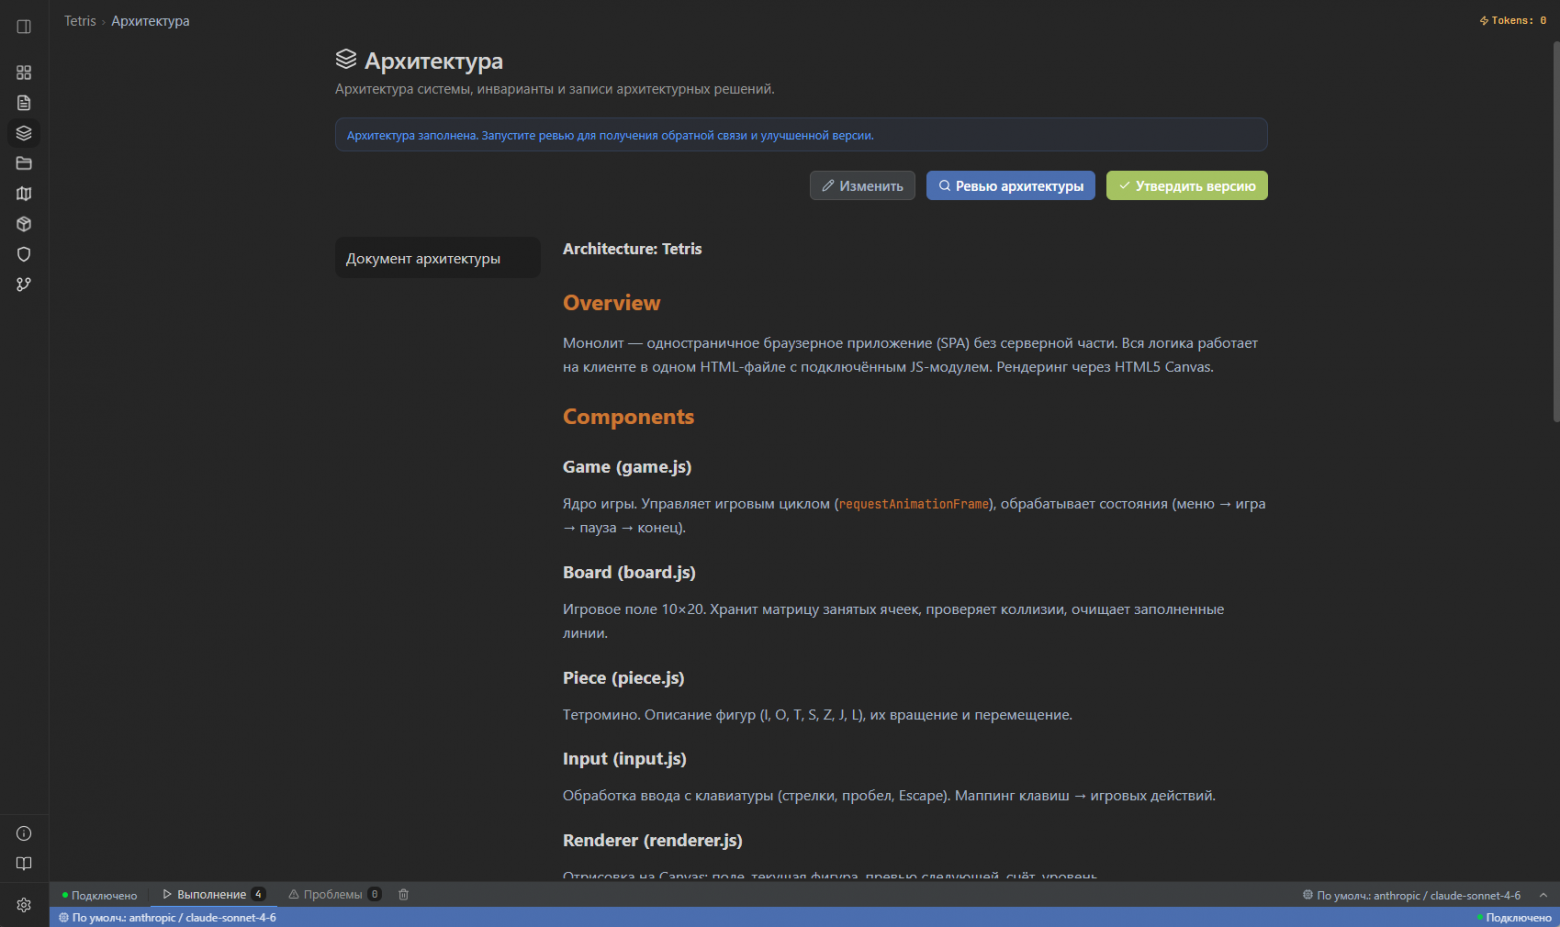The width and height of the screenshot is (1560, 927).
Task: Click the Изменить button
Action: 862,186
